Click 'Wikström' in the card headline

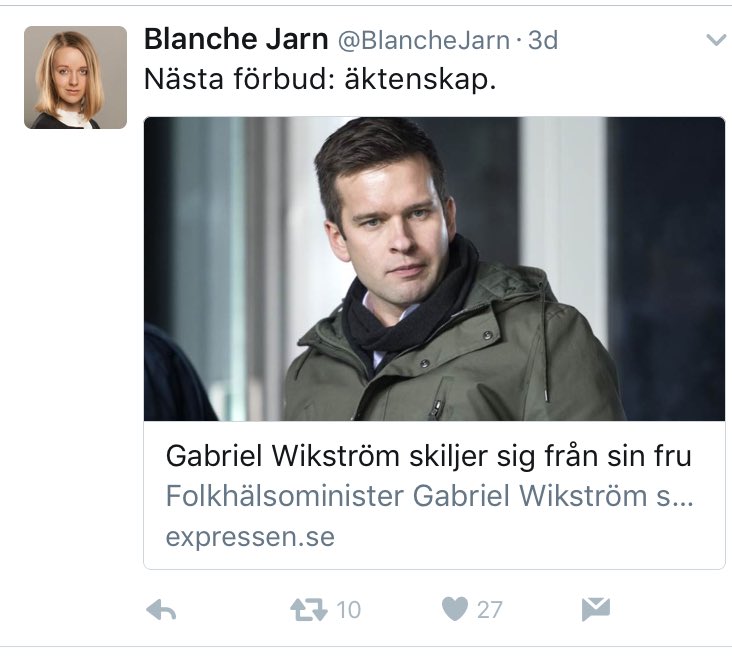335,456
